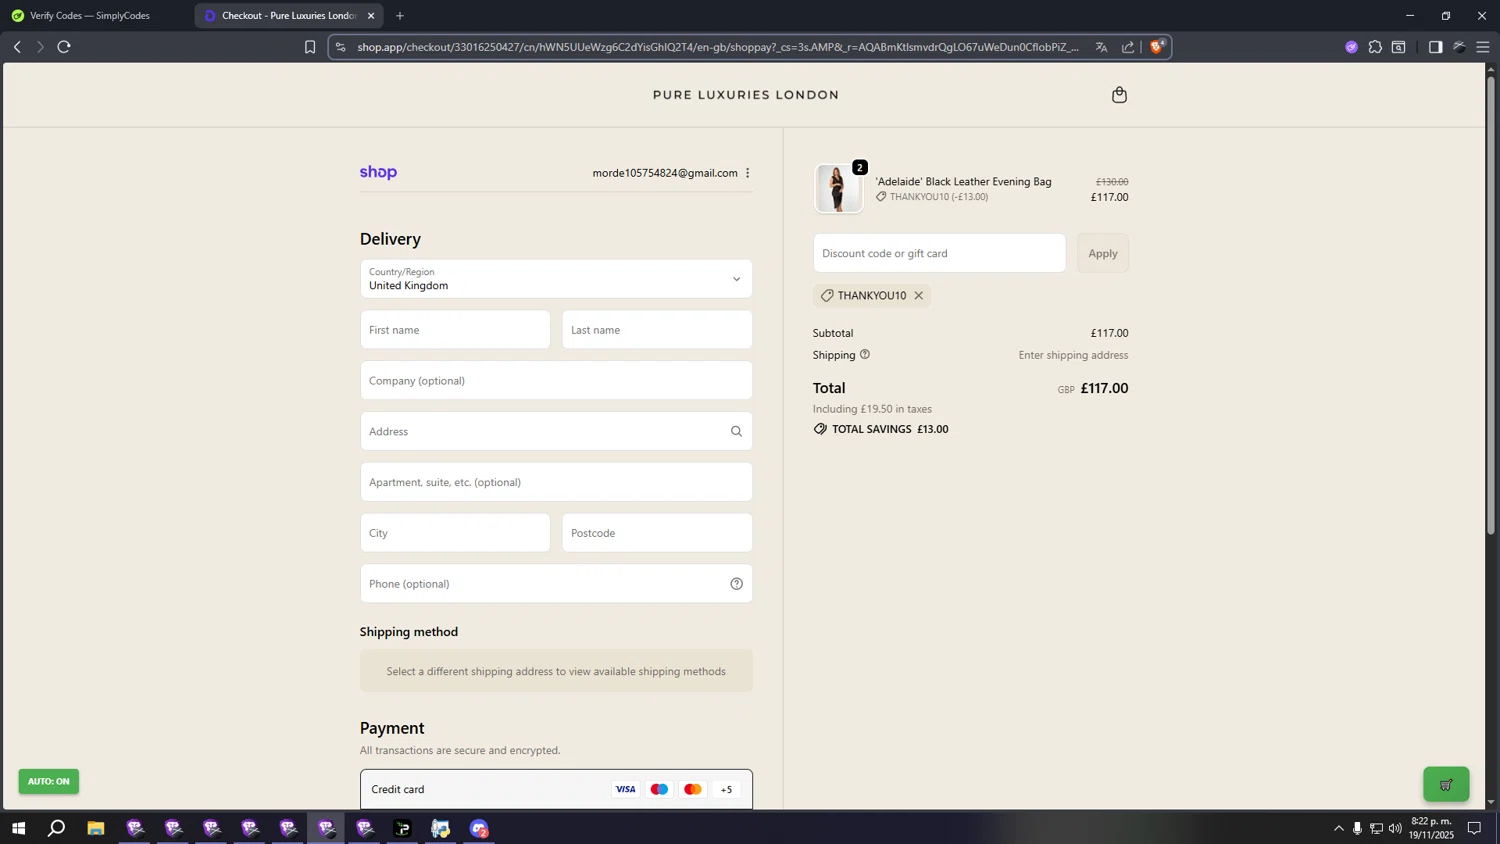
Task: Click 'Including £19.50 in taxes' text
Action: click(872, 409)
